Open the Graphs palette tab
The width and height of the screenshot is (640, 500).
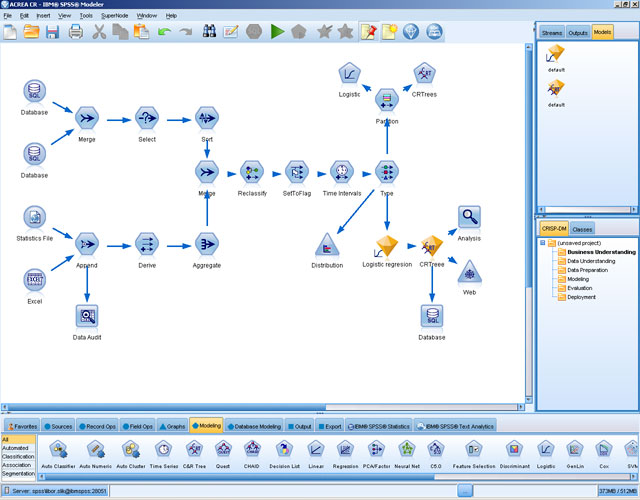[x=172, y=426]
